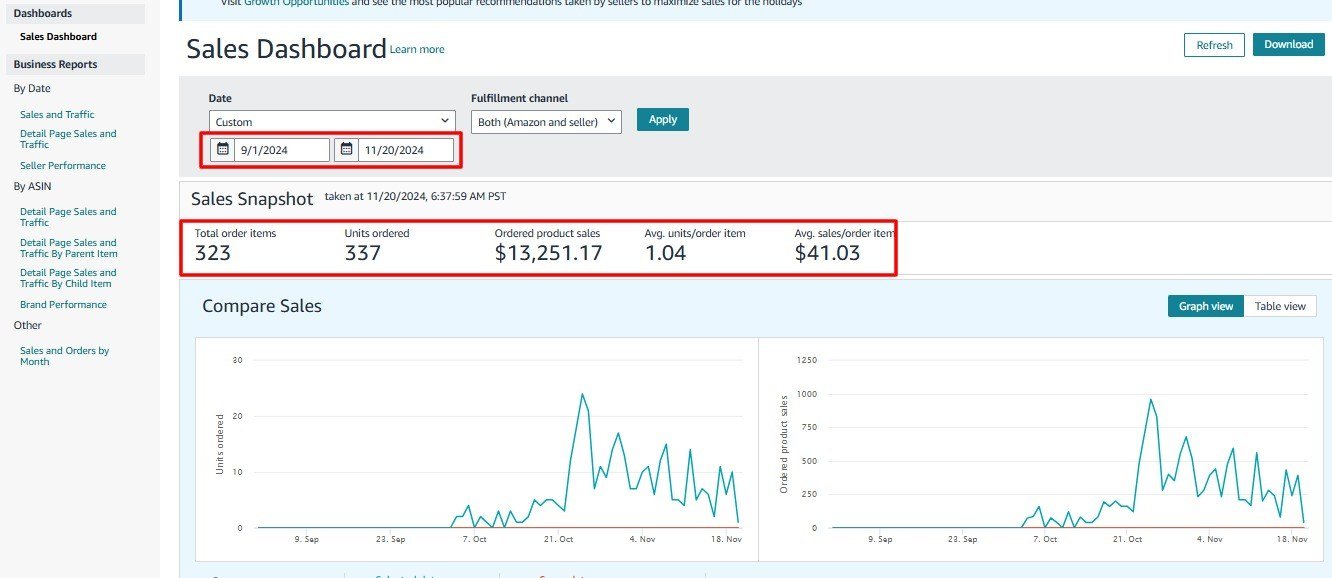Open By ASIN Detail Page Sales and Traffic
1332x578 pixels.
tap(68, 217)
